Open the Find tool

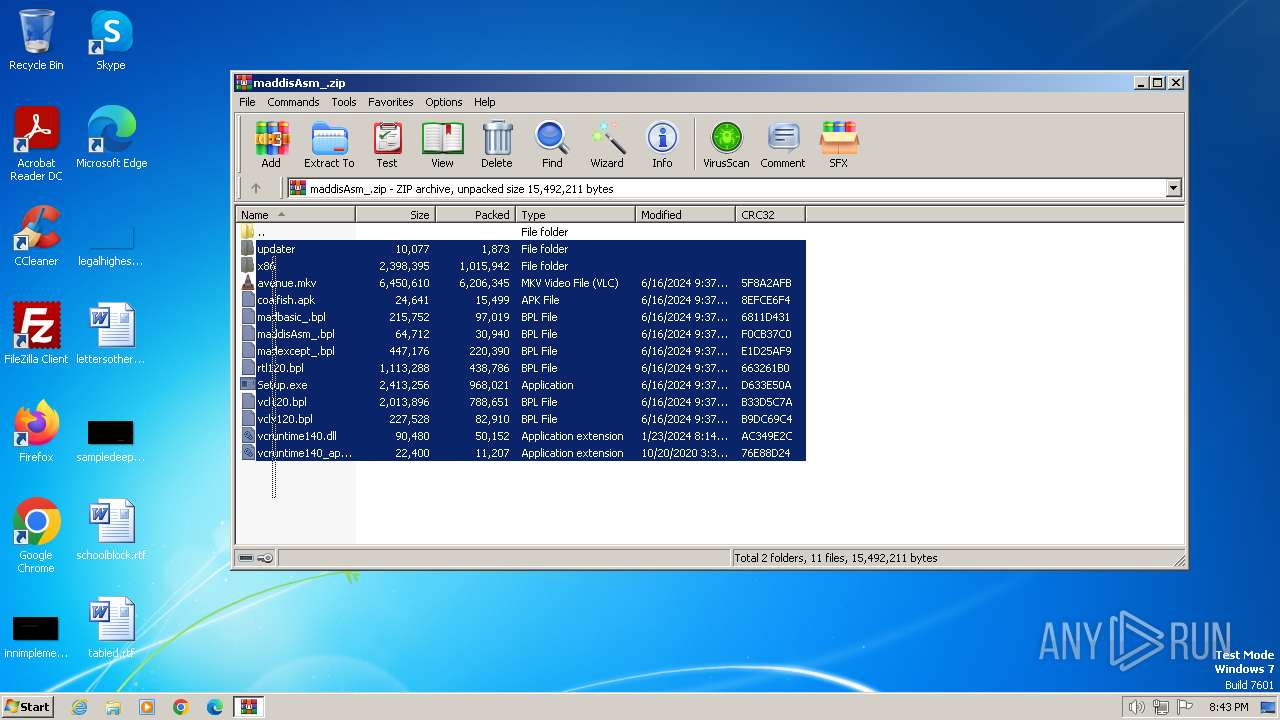coord(552,145)
